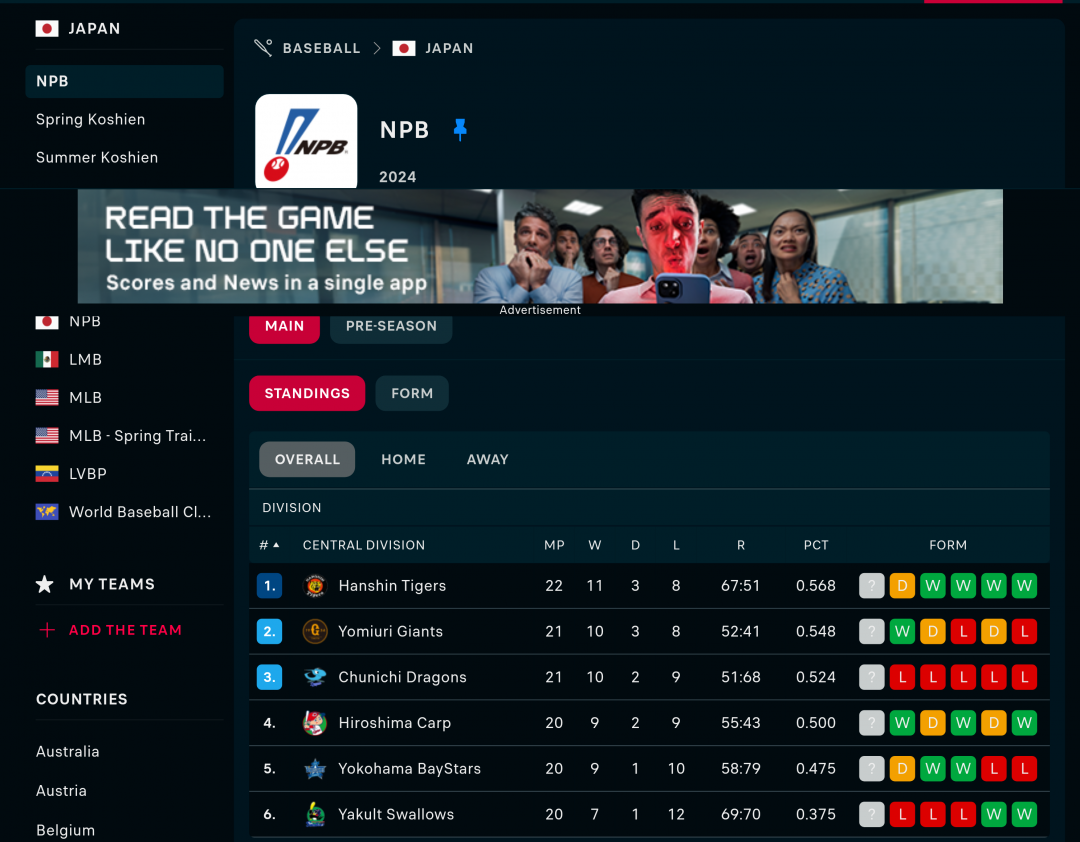1080x842 pixels.
Task: Click the star icon next to My Teams
Action: tap(45, 584)
